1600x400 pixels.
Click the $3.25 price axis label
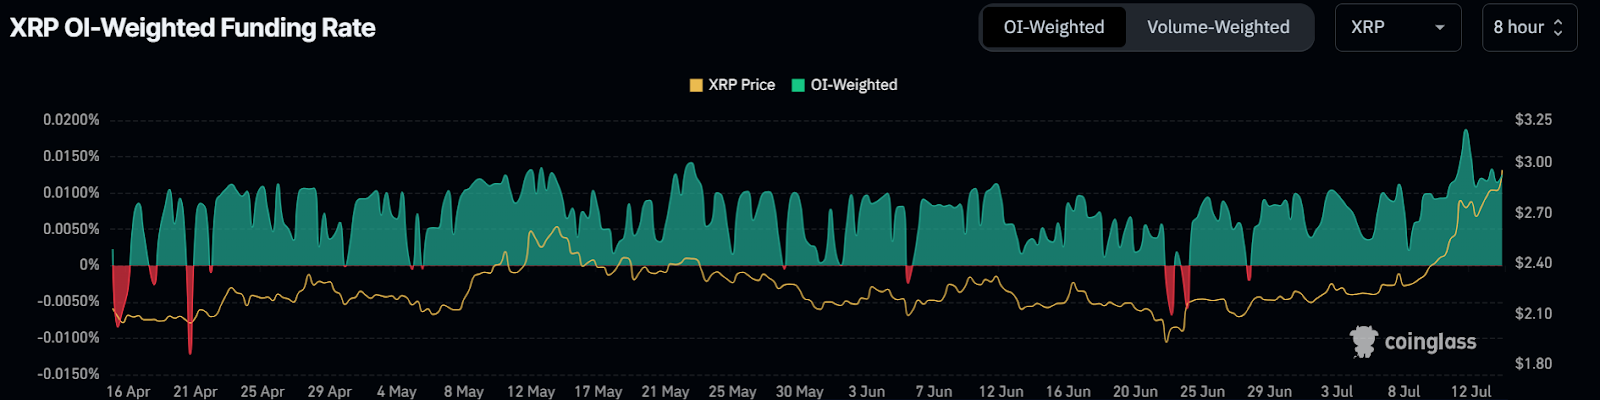point(1533,120)
